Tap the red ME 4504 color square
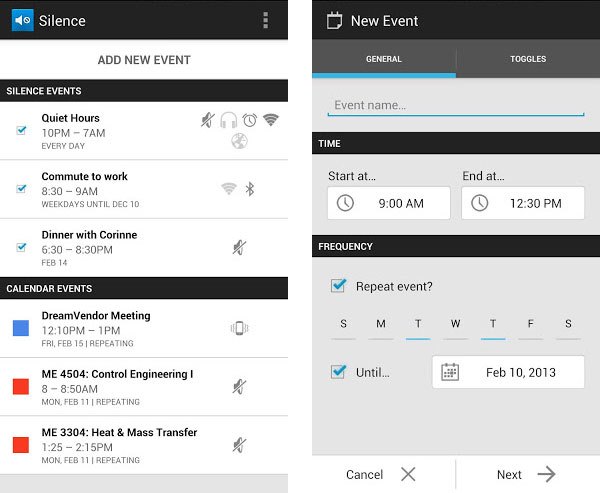Viewport: 600px width, 493px height. pyautogui.click(x=21, y=387)
